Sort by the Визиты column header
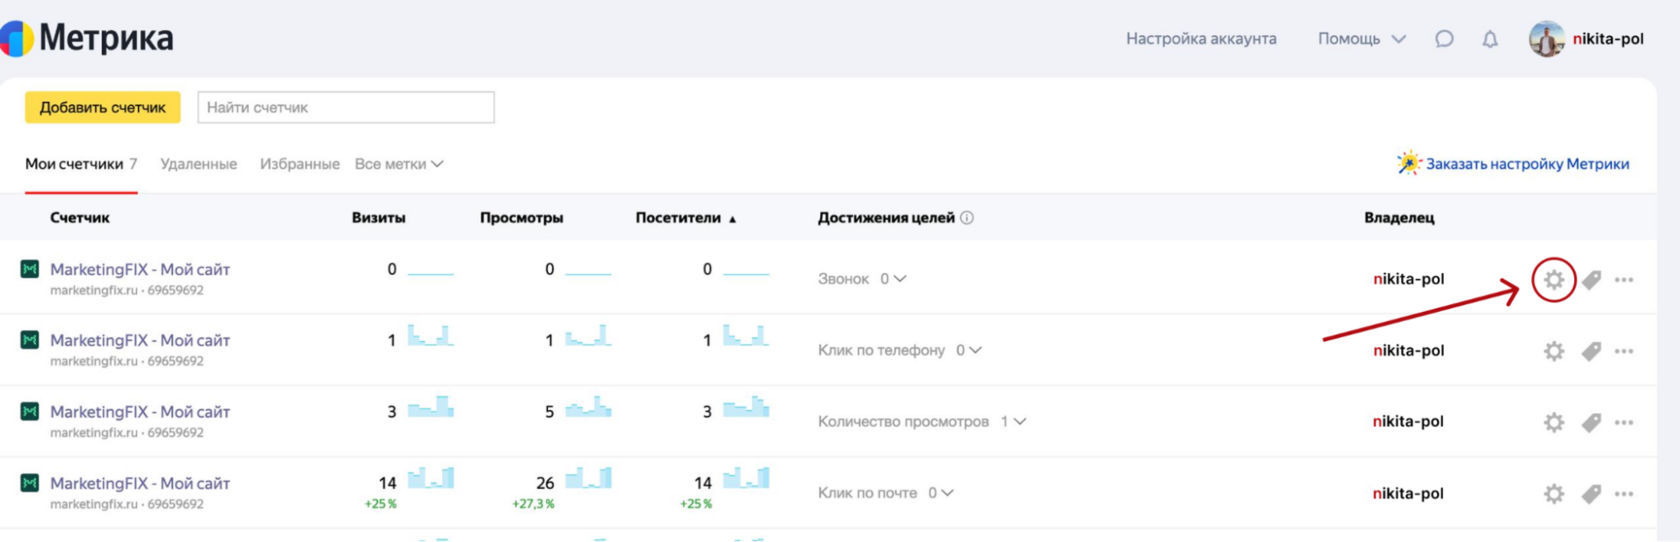The width and height of the screenshot is (1680, 542). (379, 218)
